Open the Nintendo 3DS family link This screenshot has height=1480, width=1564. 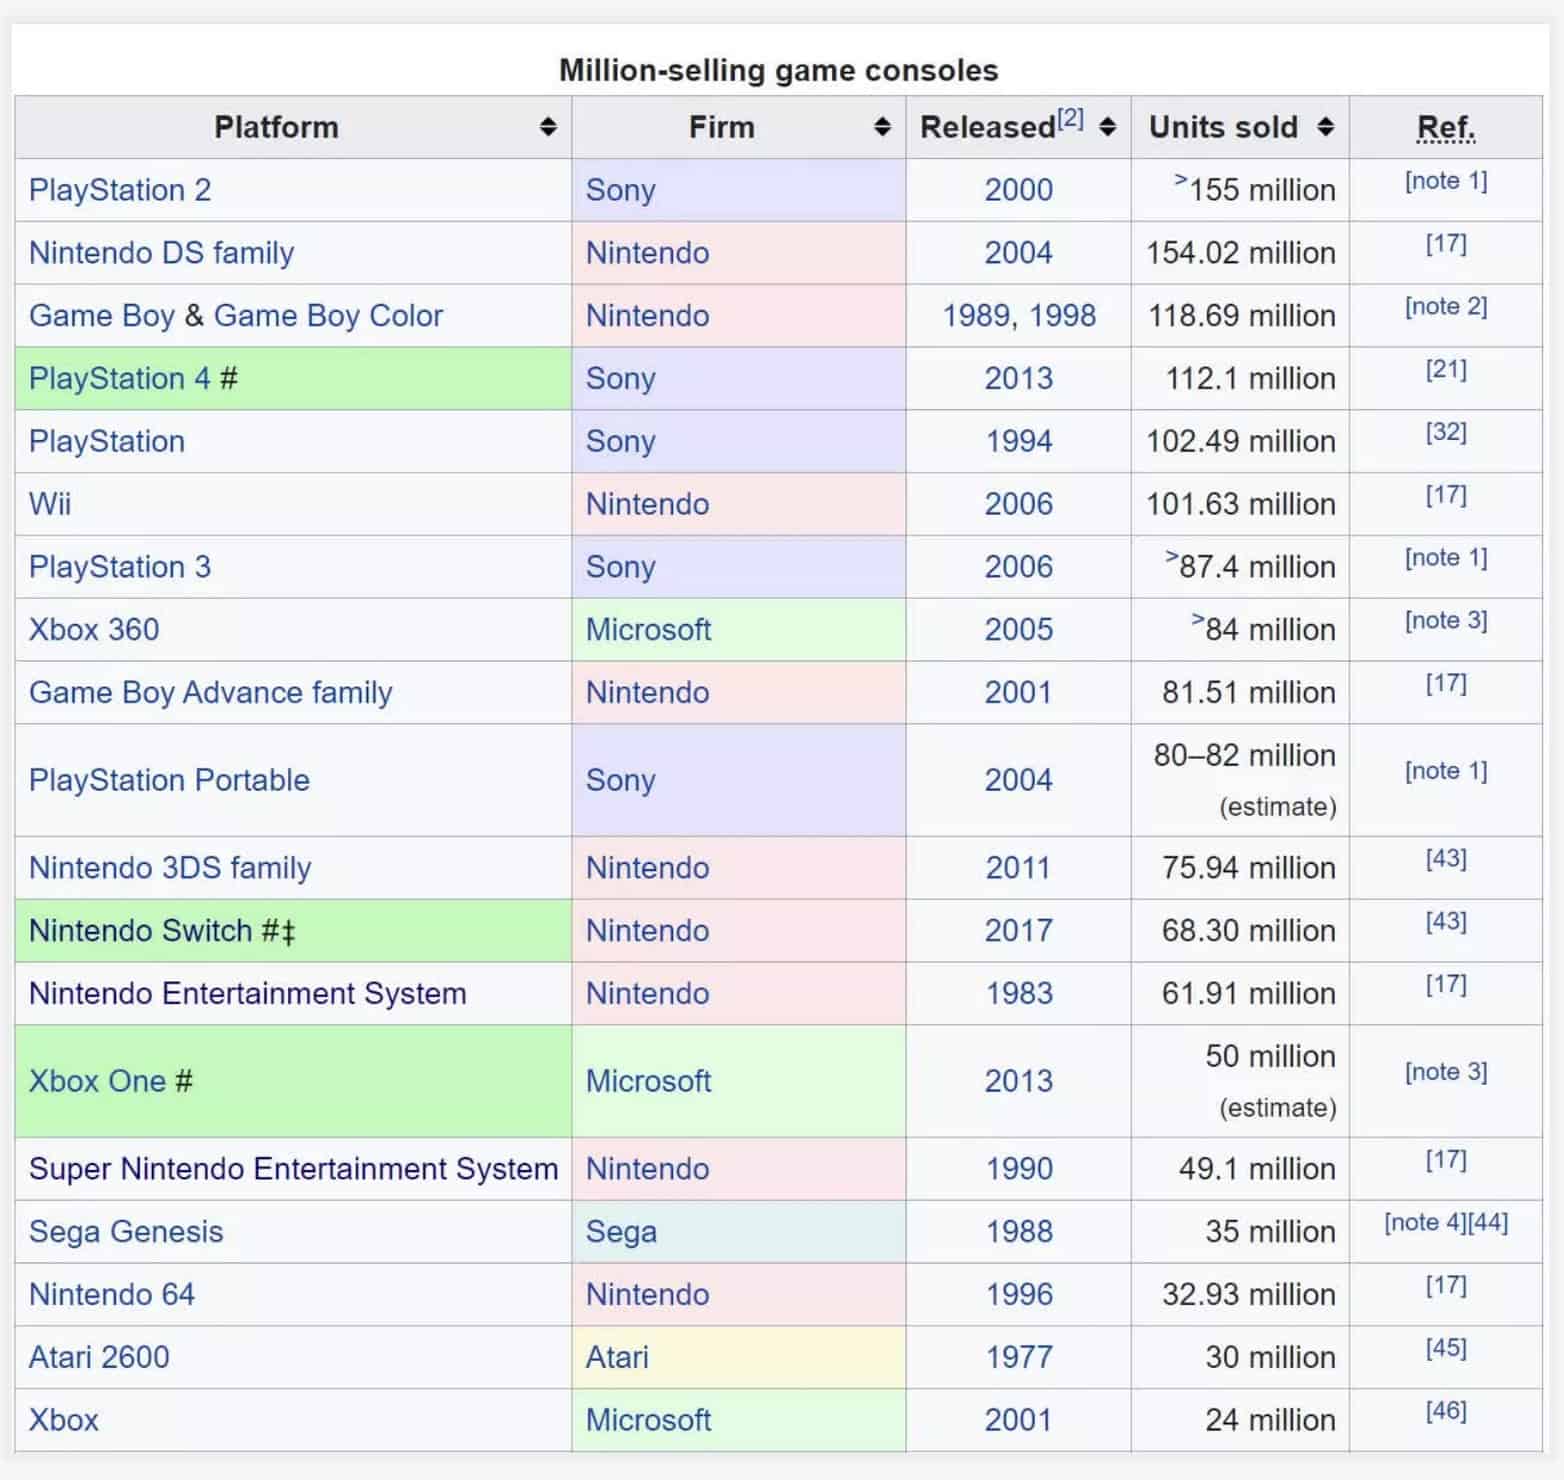coord(170,868)
